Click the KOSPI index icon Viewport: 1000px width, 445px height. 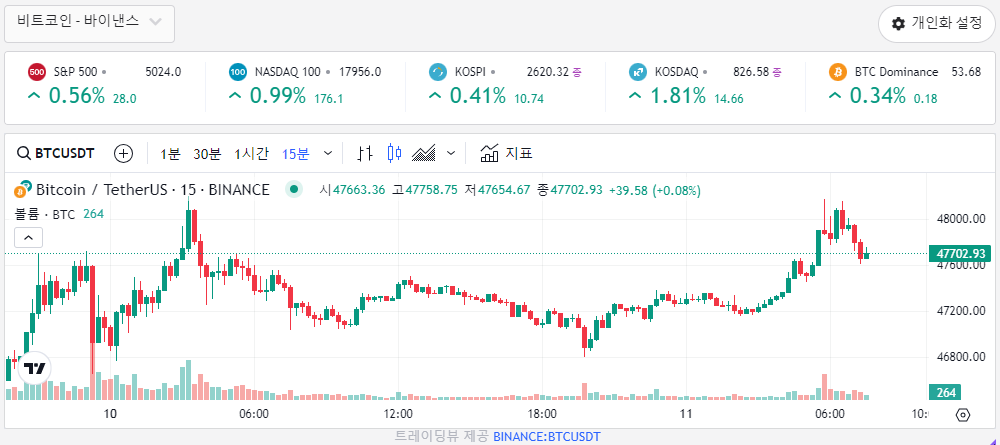tap(438, 72)
